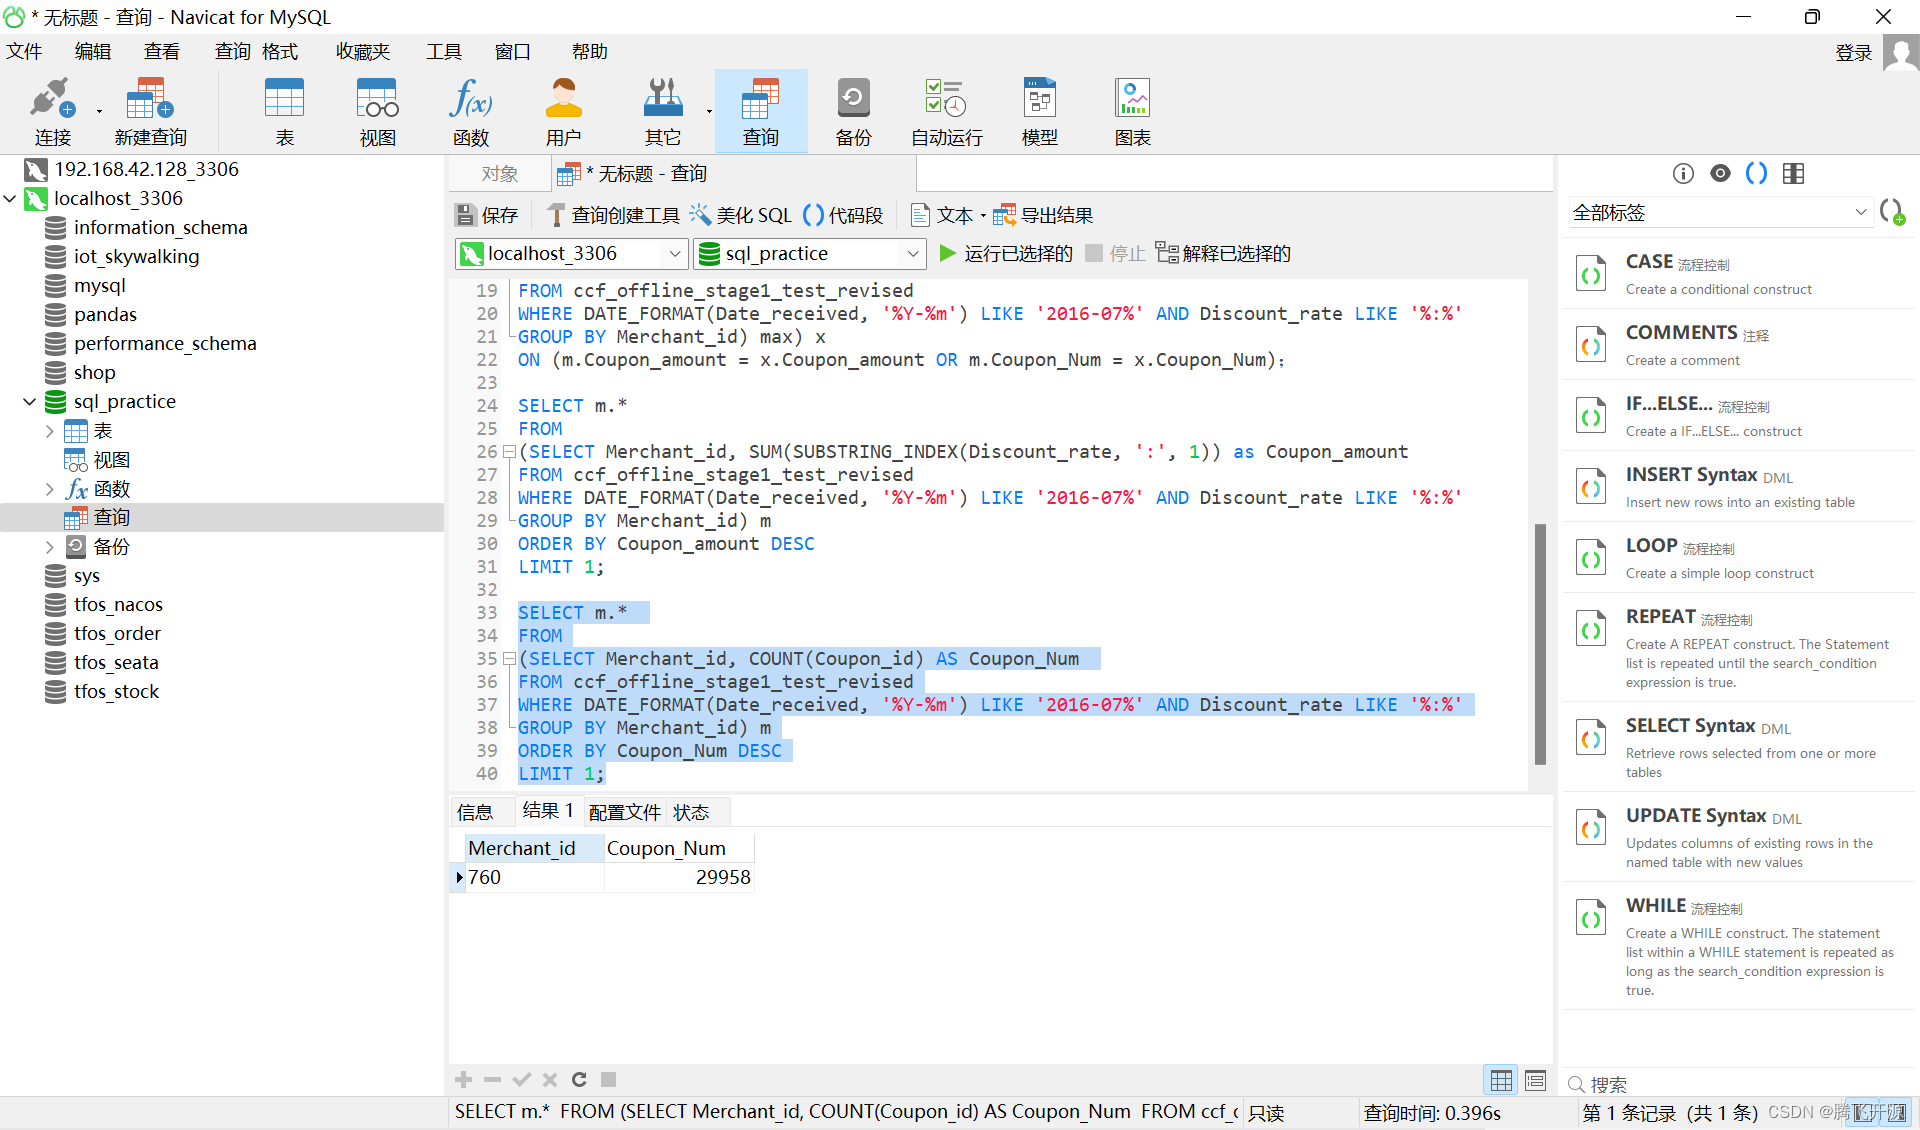The image size is (1920, 1130).
Task: Show code snippets parentheses icon in right pane
Action: tap(1756, 174)
